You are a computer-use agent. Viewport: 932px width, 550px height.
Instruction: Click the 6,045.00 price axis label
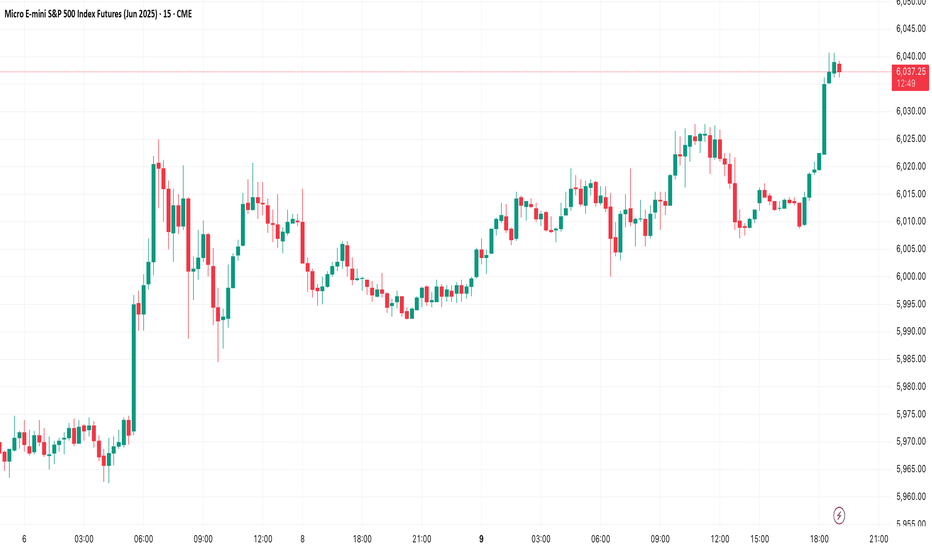coord(911,29)
